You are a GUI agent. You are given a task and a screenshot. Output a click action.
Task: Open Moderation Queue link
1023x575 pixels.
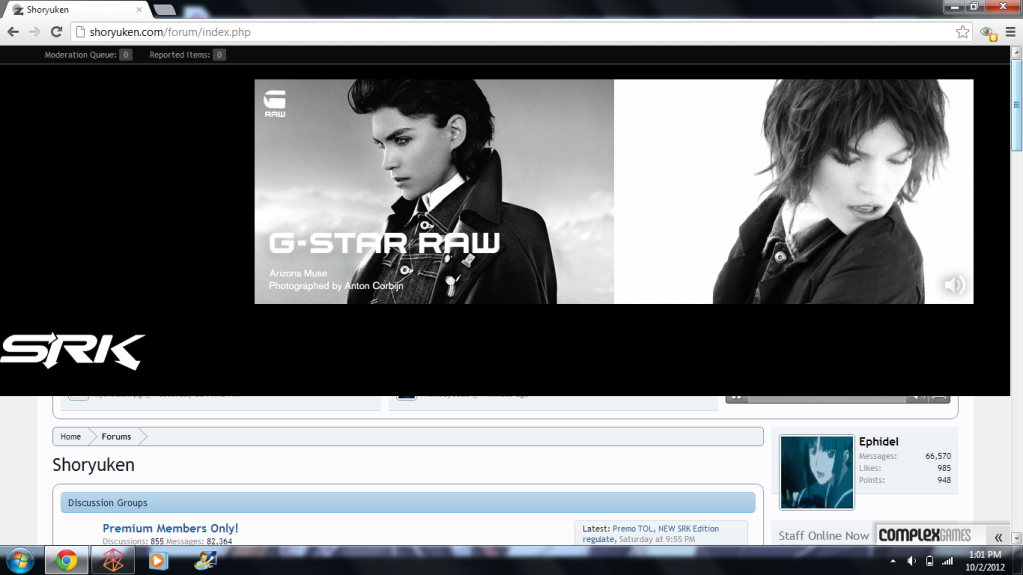pyautogui.click(x=87, y=55)
